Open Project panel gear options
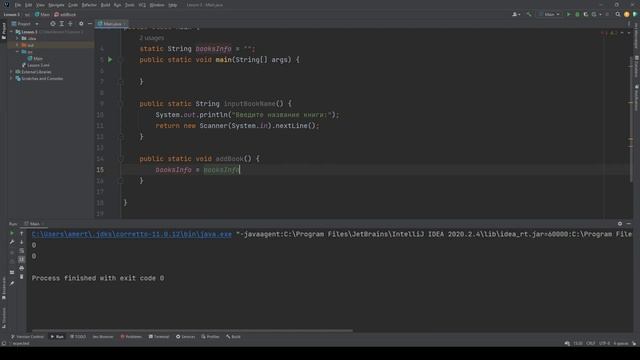 [x=81, y=24]
